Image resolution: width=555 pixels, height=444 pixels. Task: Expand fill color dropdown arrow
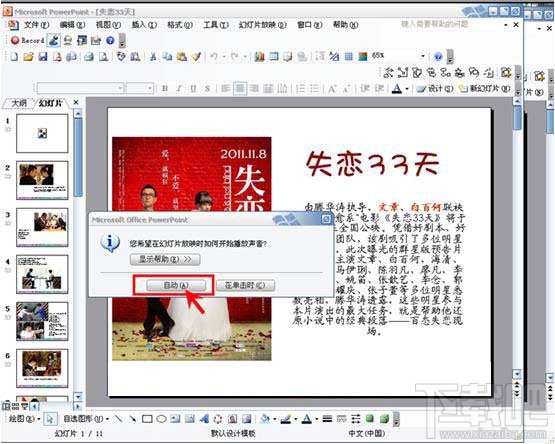point(275,420)
